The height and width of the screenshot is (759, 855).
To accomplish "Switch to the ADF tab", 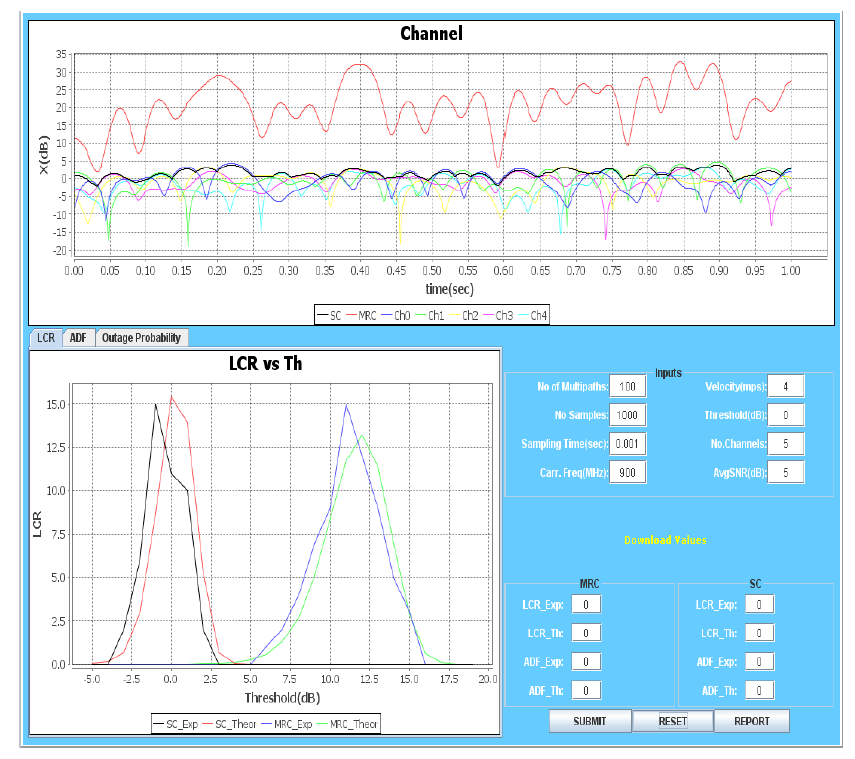I will [x=77, y=338].
